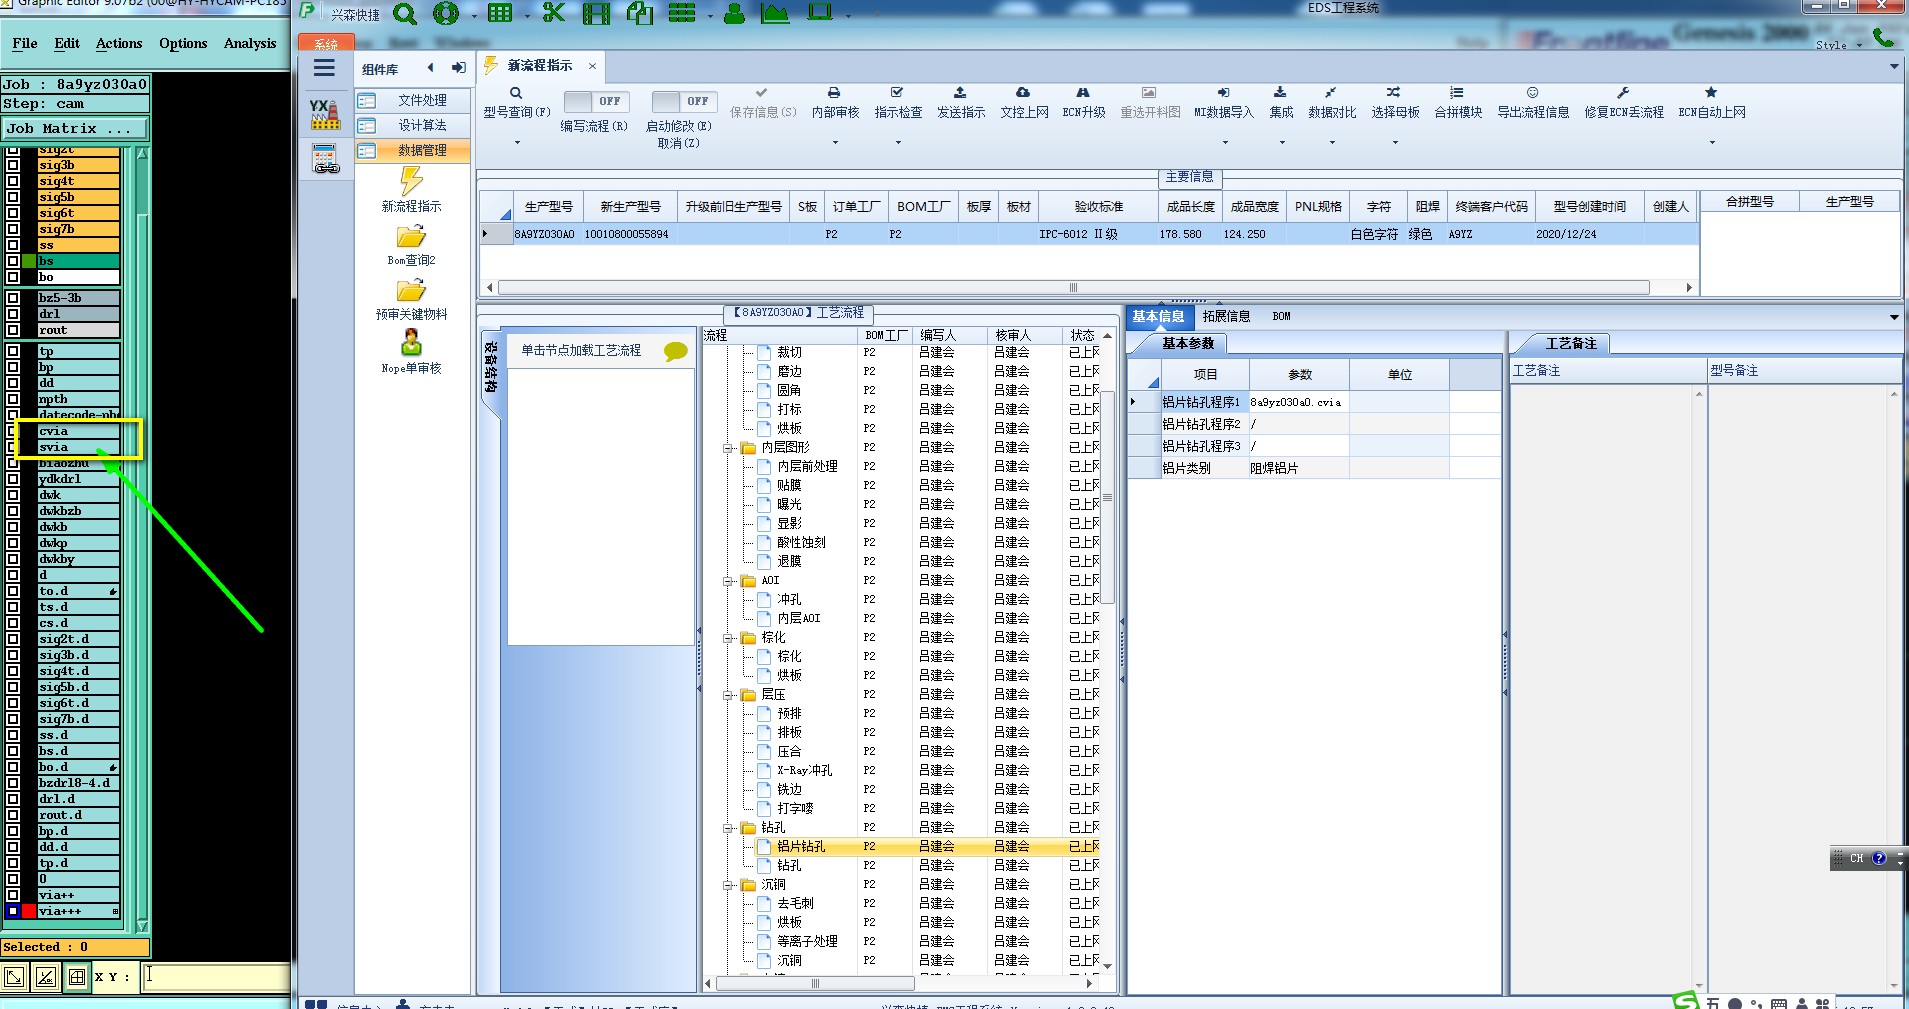Click the Job Matrix button

pyautogui.click(x=75, y=128)
